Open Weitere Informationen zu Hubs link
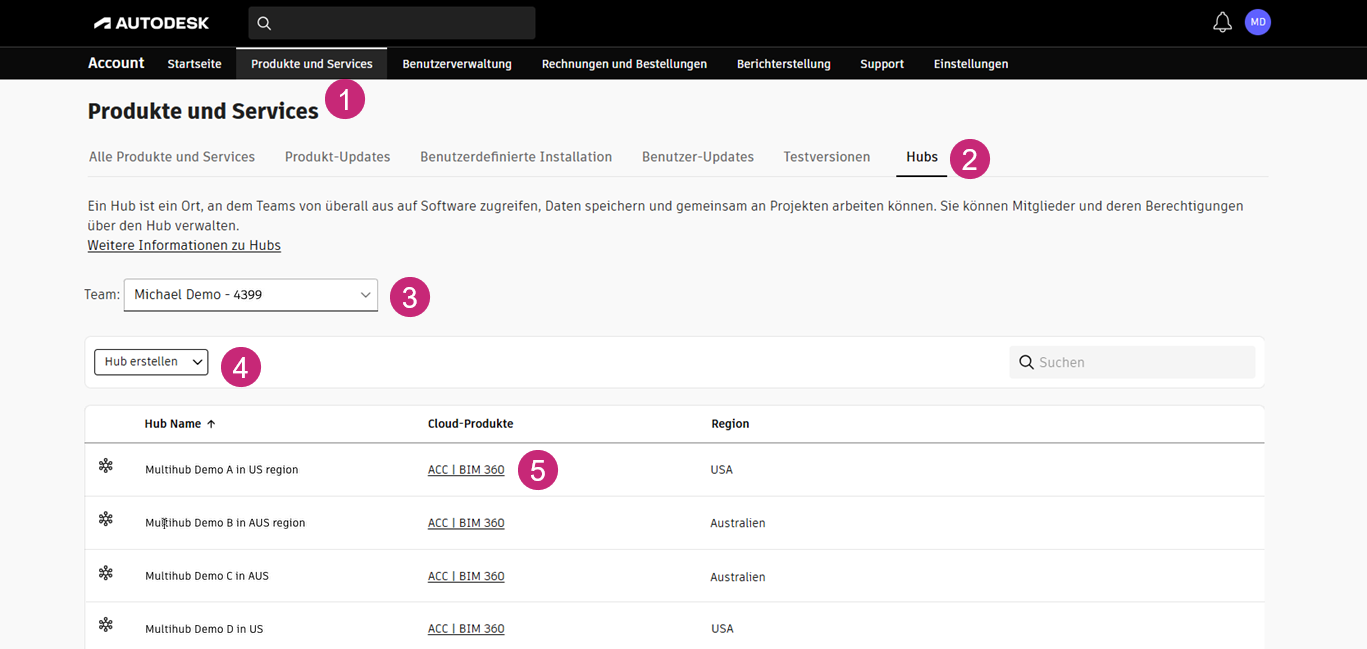 184,245
